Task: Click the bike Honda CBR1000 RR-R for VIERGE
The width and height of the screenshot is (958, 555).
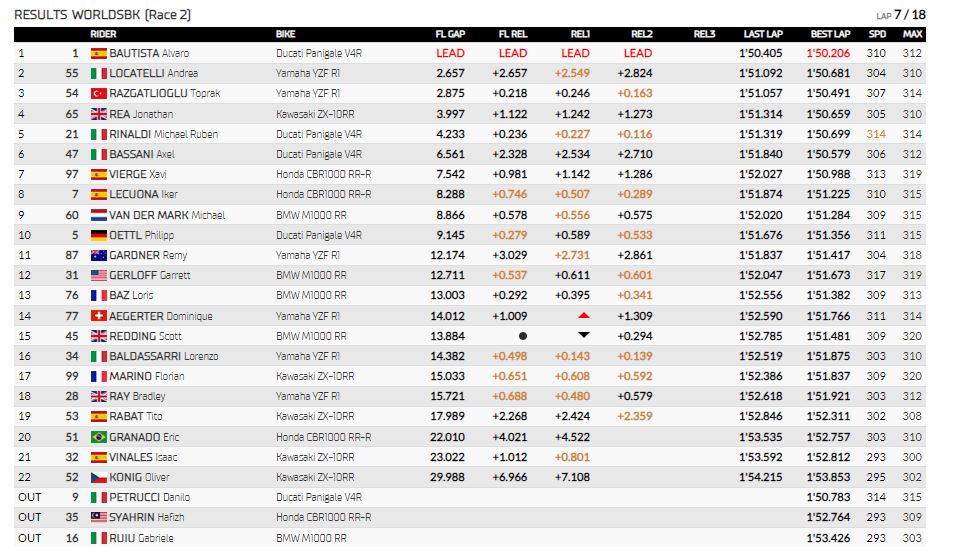Action: 323,174
